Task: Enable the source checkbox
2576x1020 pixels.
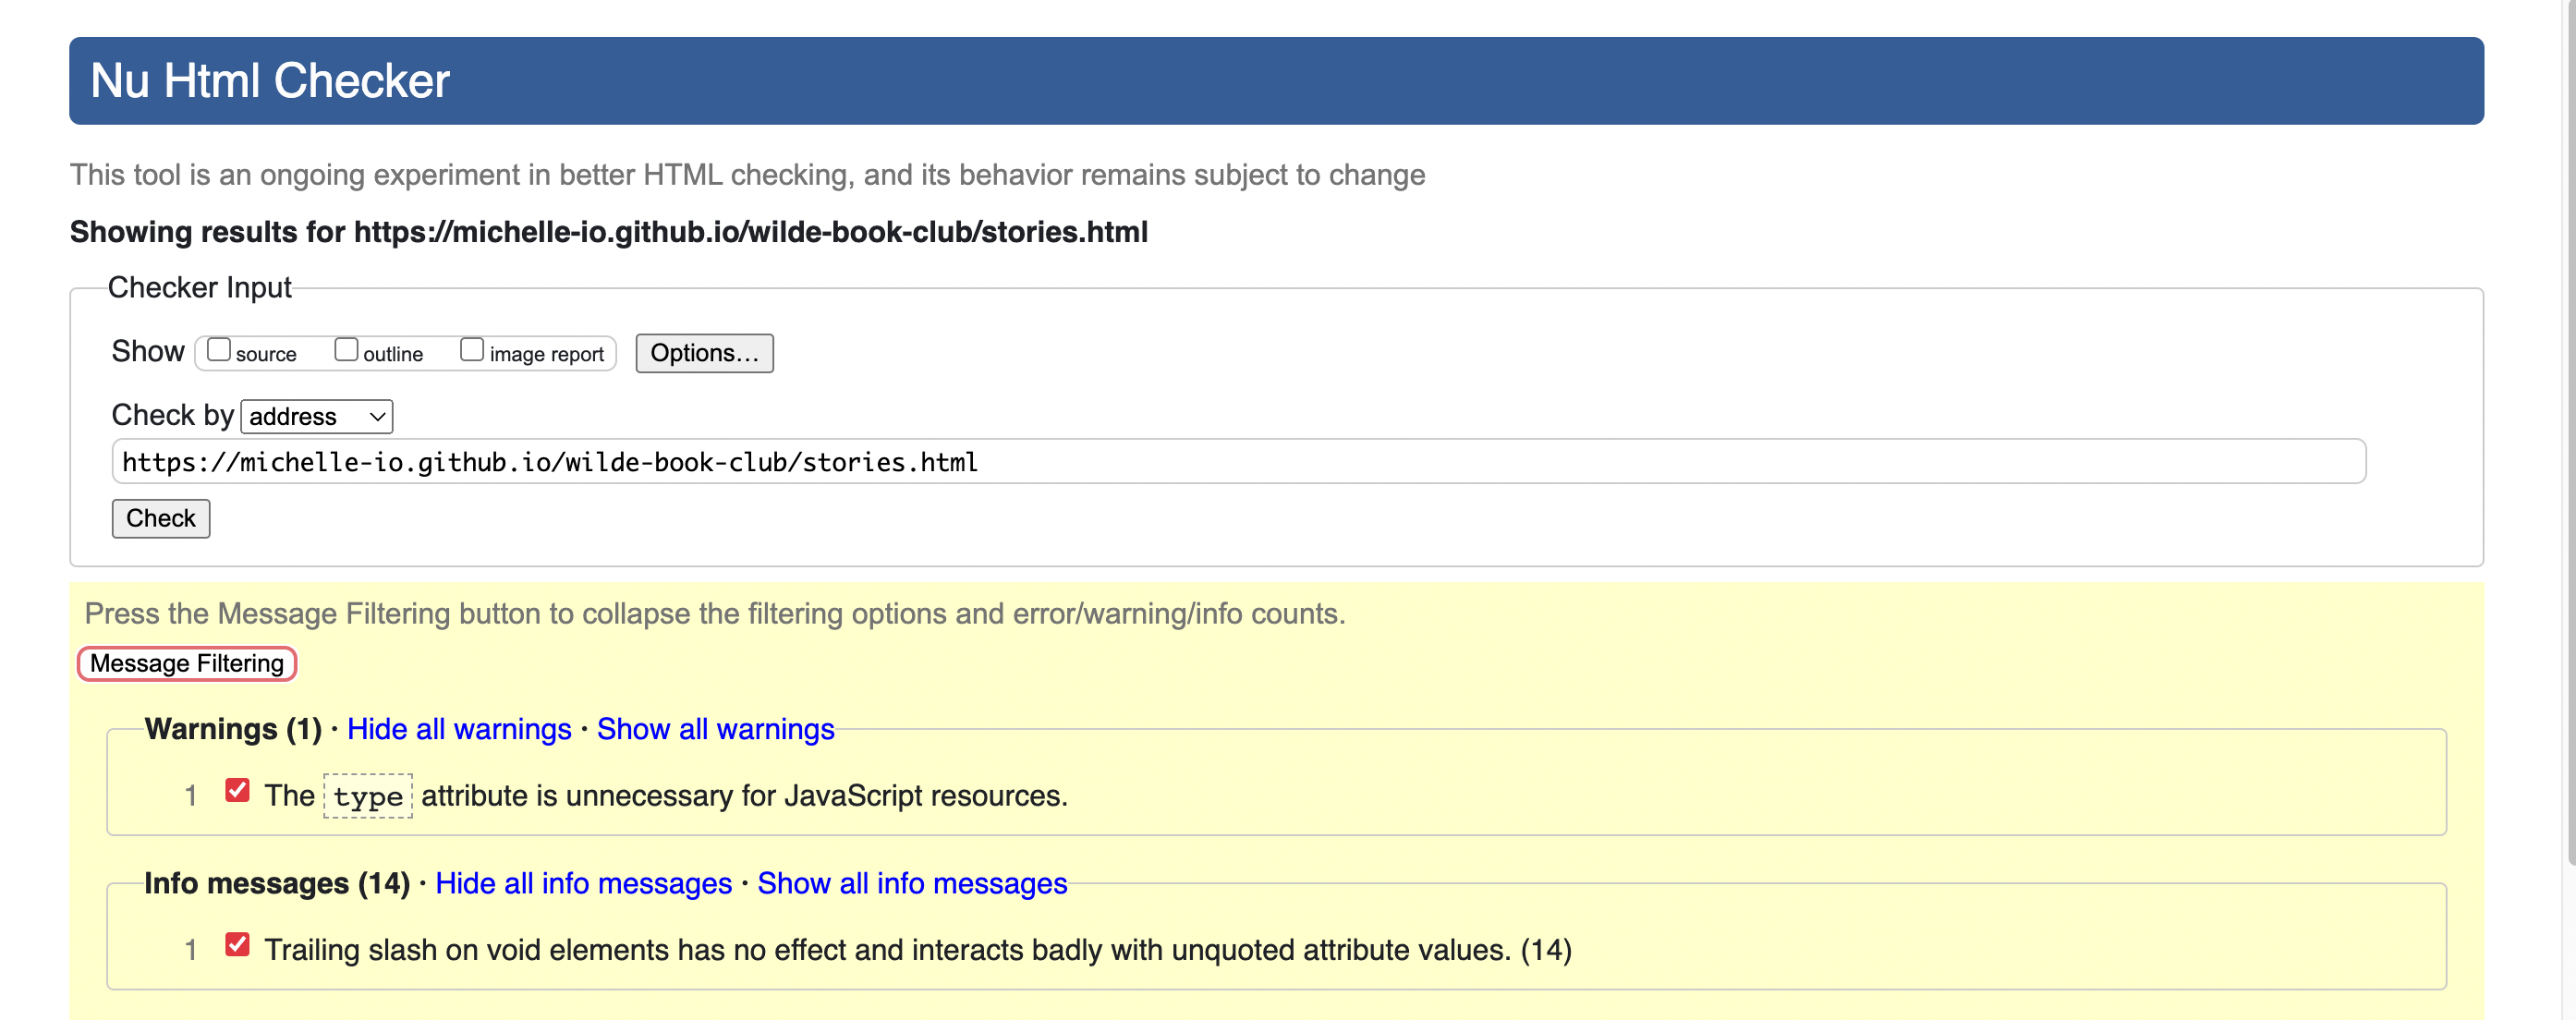Action: coord(218,349)
